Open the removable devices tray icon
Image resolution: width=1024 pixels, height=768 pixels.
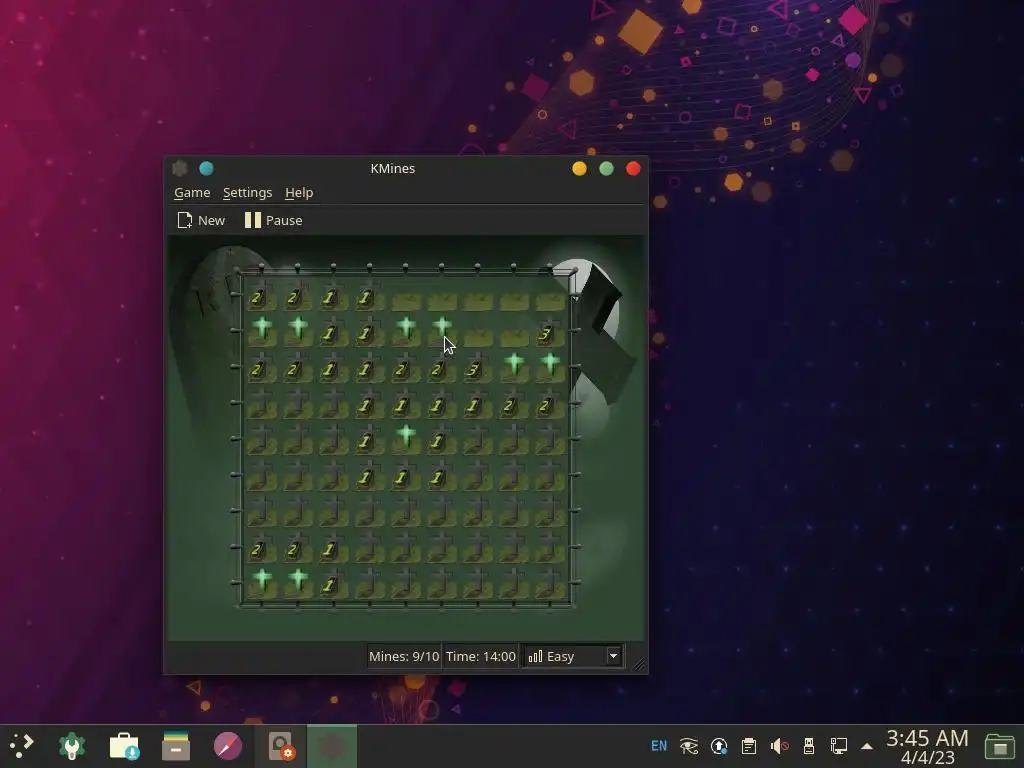tap(808, 746)
